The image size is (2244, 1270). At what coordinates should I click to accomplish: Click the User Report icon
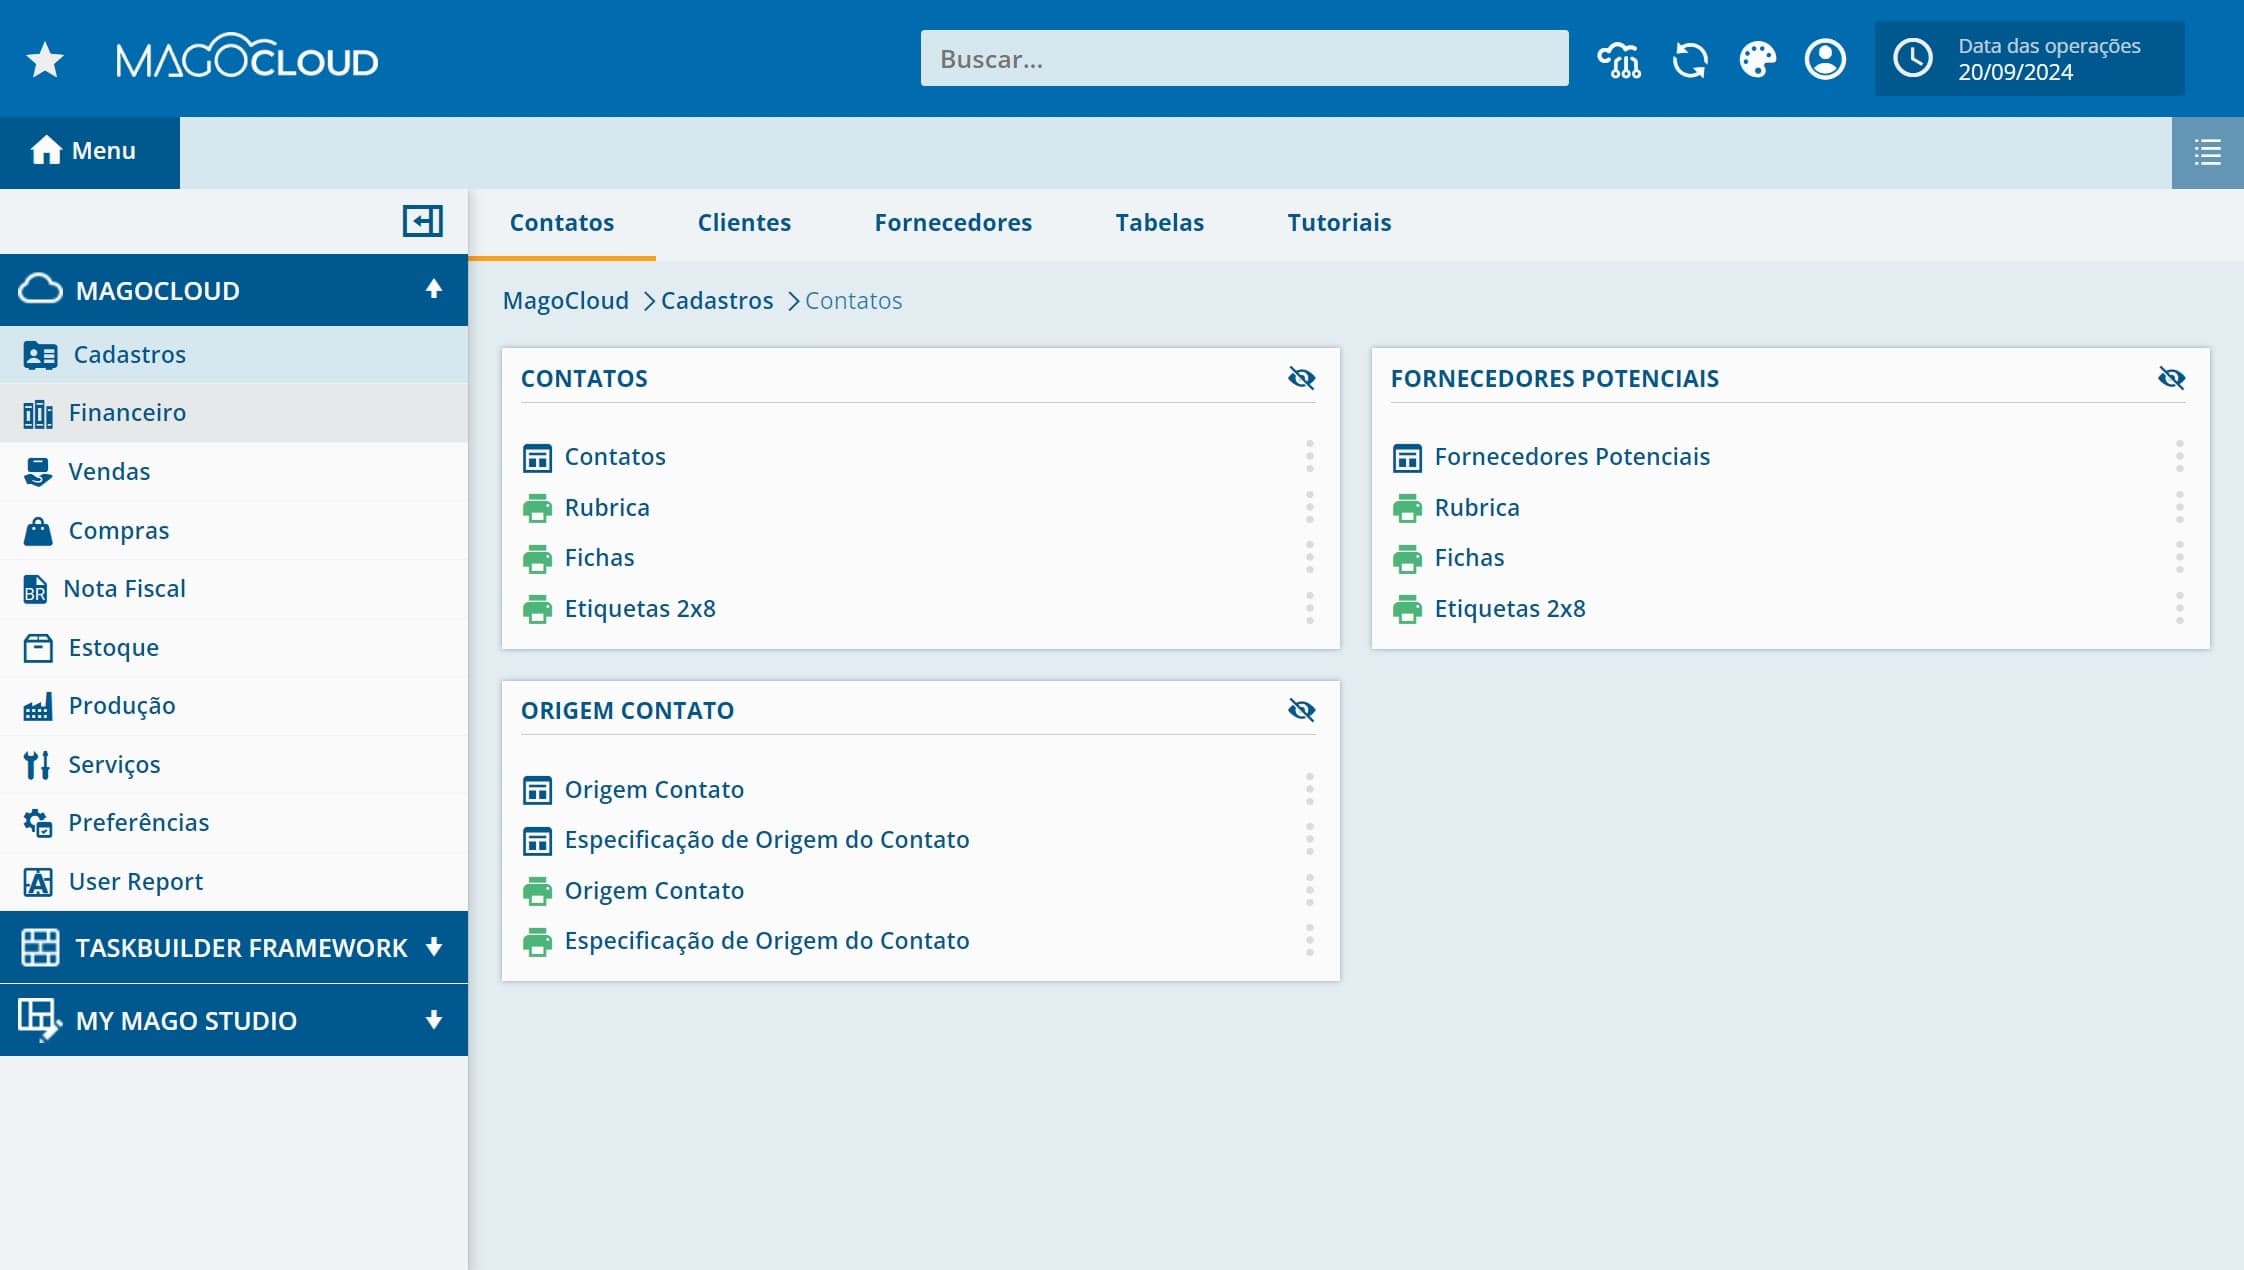38,882
